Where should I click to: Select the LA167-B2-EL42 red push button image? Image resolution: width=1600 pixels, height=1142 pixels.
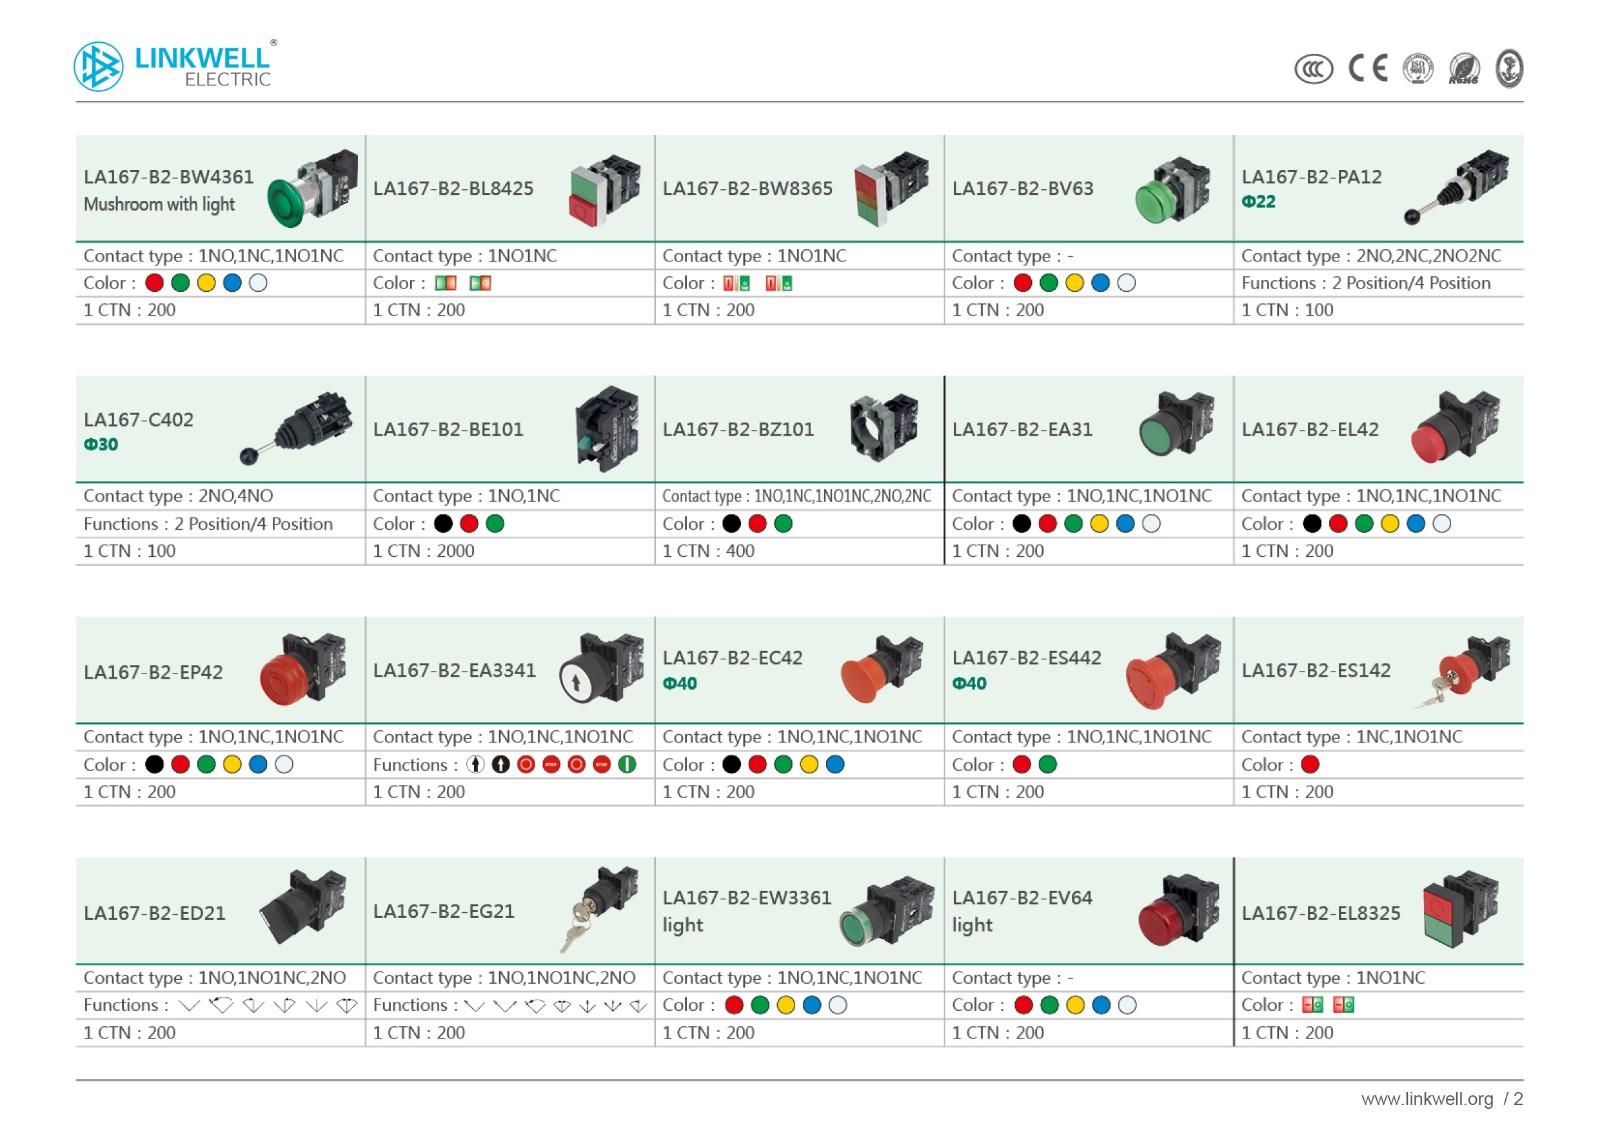click(1456, 427)
